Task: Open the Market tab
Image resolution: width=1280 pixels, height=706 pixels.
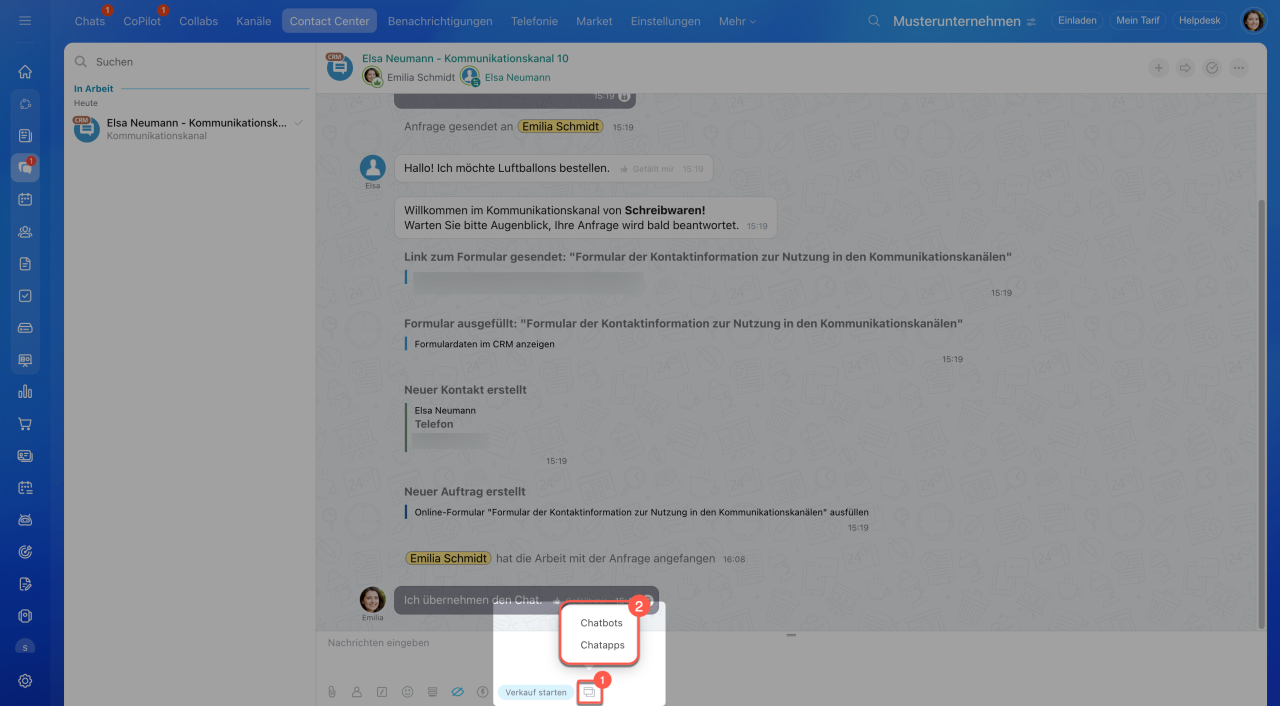Action: [x=594, y=21]
